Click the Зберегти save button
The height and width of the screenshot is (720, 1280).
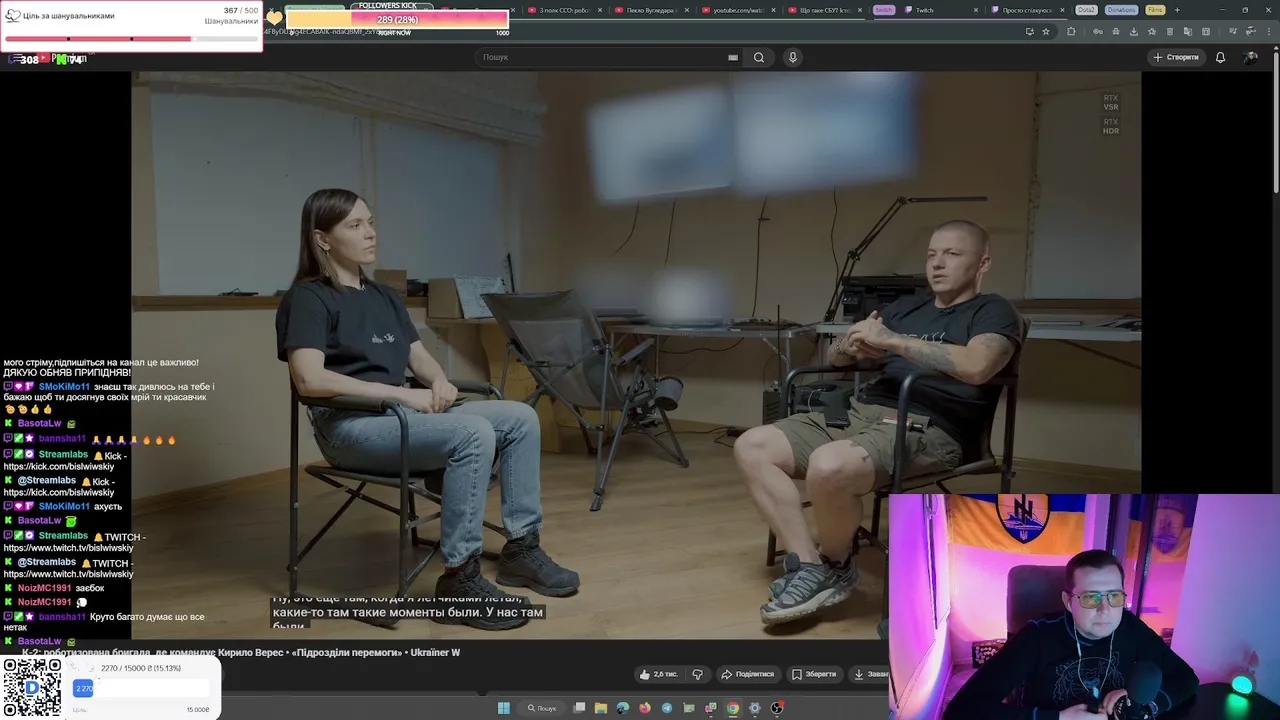pyautogui.click(x=814, y=674)
